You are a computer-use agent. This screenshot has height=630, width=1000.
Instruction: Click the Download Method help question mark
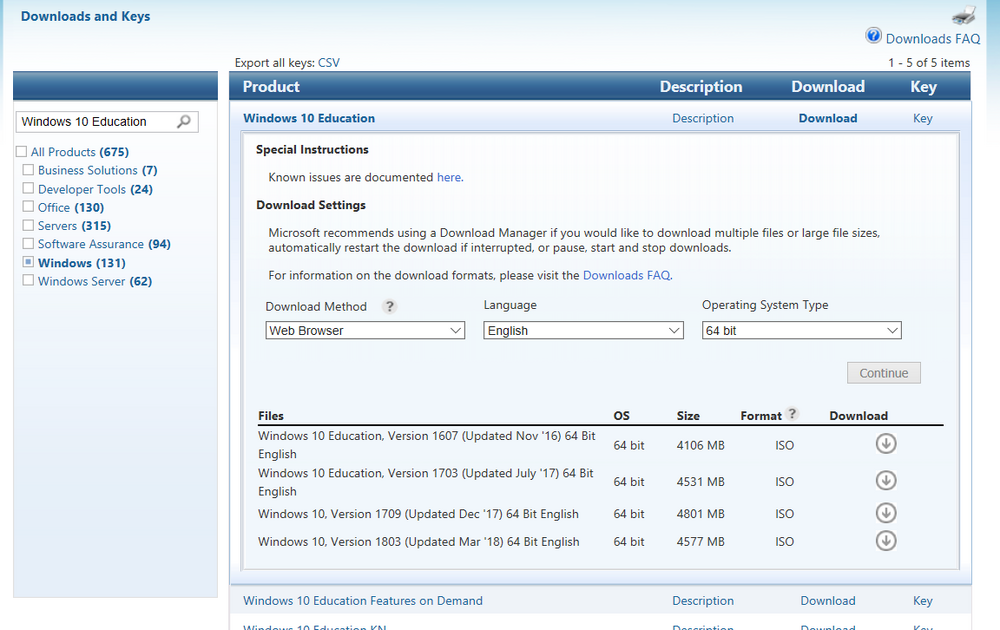point(389,307)
